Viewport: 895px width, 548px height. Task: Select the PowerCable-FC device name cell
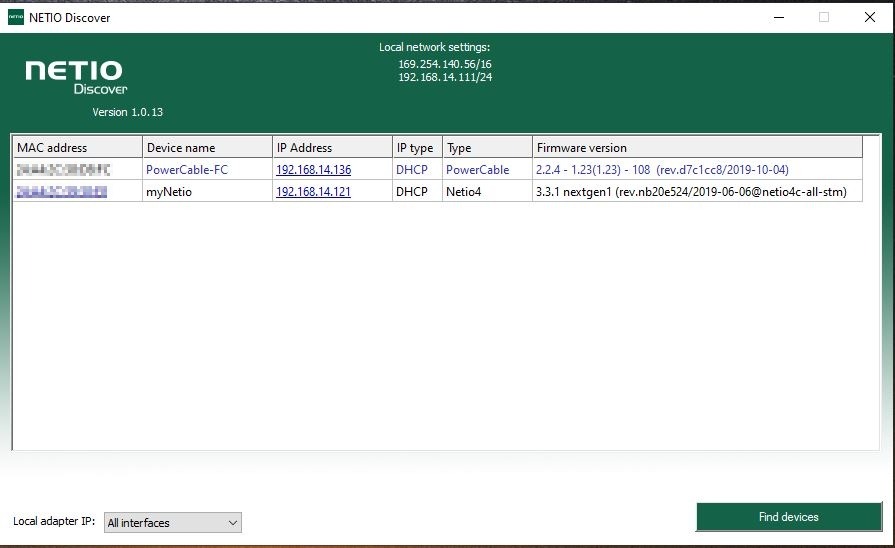pos(207,170)
